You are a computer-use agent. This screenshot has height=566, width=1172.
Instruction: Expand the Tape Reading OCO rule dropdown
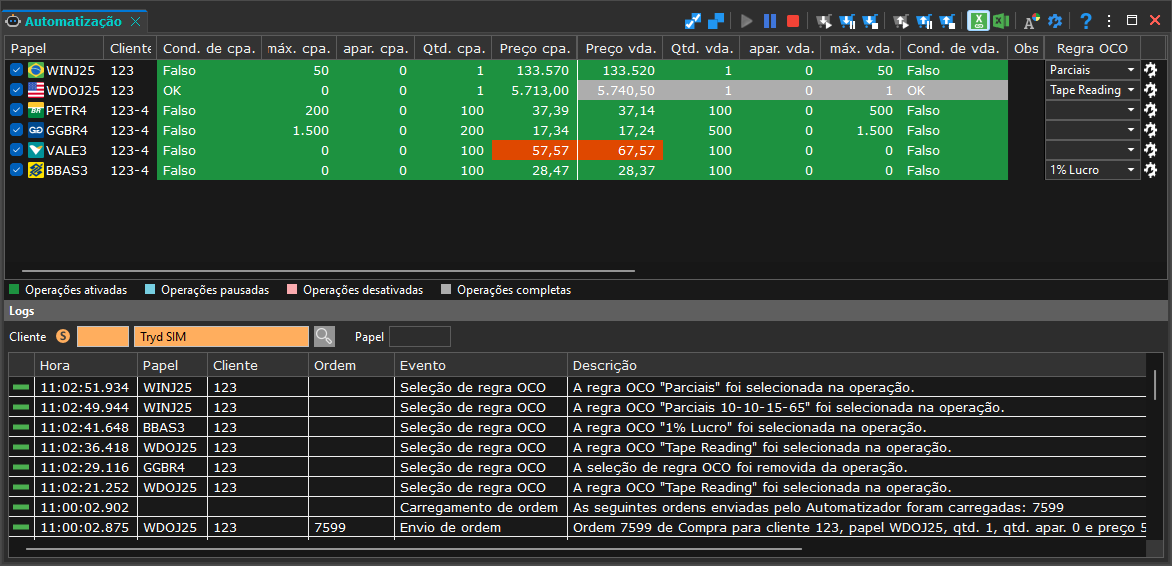(1092, 90)
